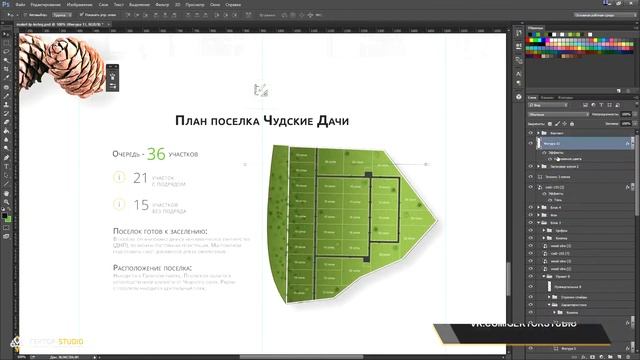
Task: Click the foreground color swatch
Action: (4, 216)
